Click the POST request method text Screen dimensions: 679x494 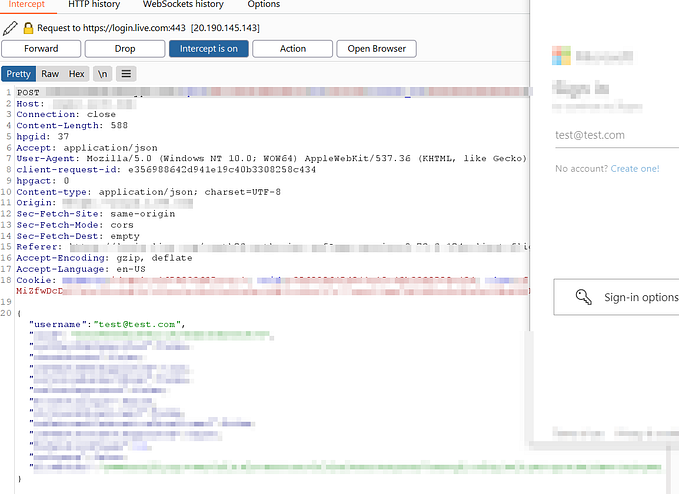[28, 92]
